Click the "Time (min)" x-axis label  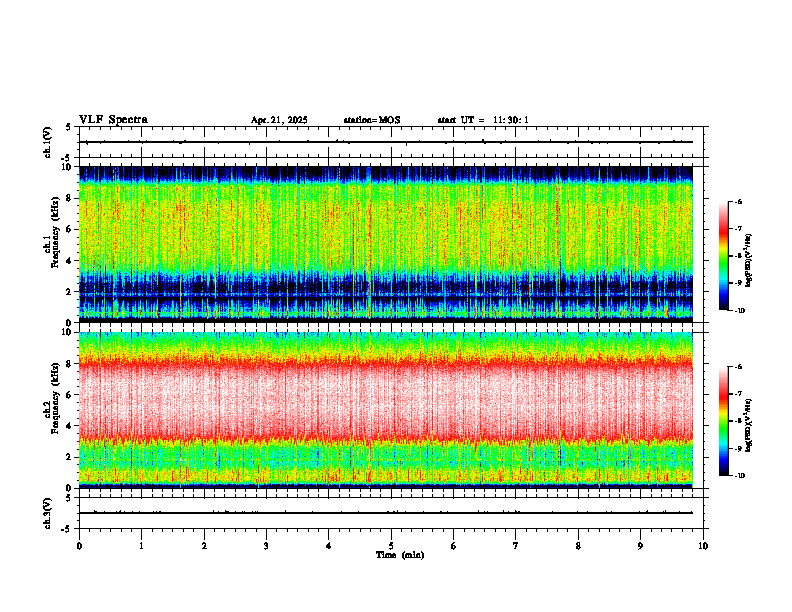click(x=400, y=555)
